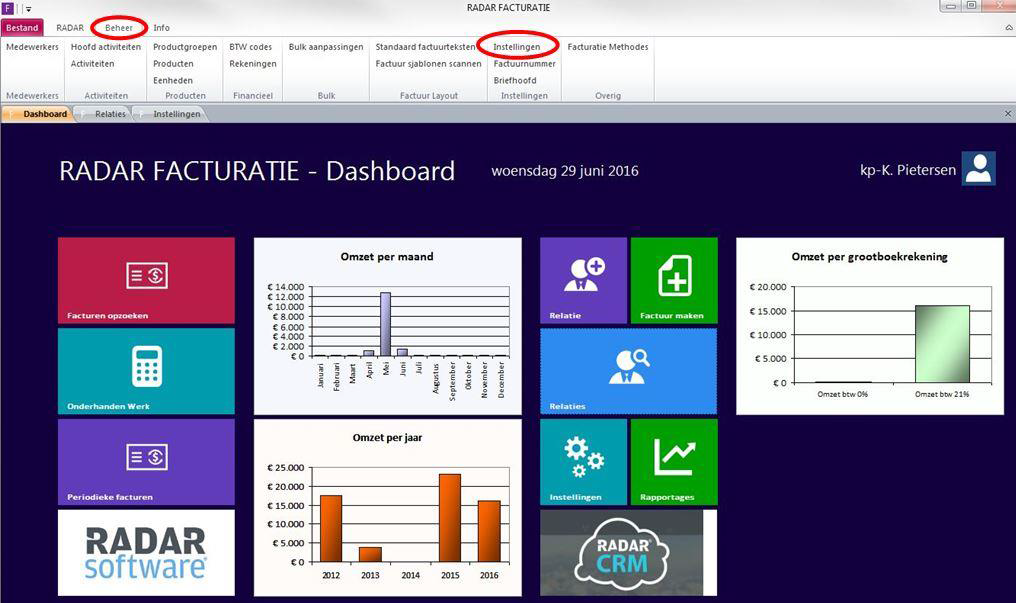Open the Periodieke facturen tile
This screenshot has height=603, width=1016.
[x=146, y=462]
